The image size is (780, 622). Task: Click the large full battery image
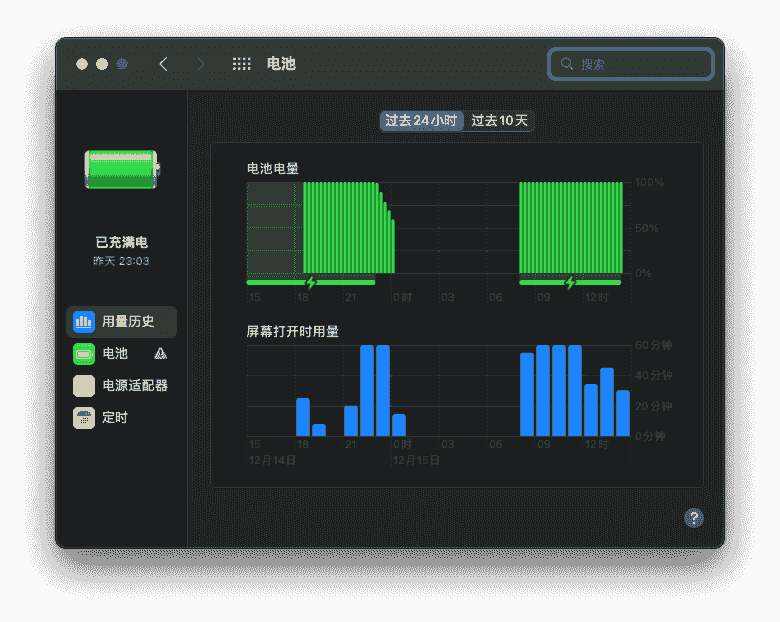(121, 169)
